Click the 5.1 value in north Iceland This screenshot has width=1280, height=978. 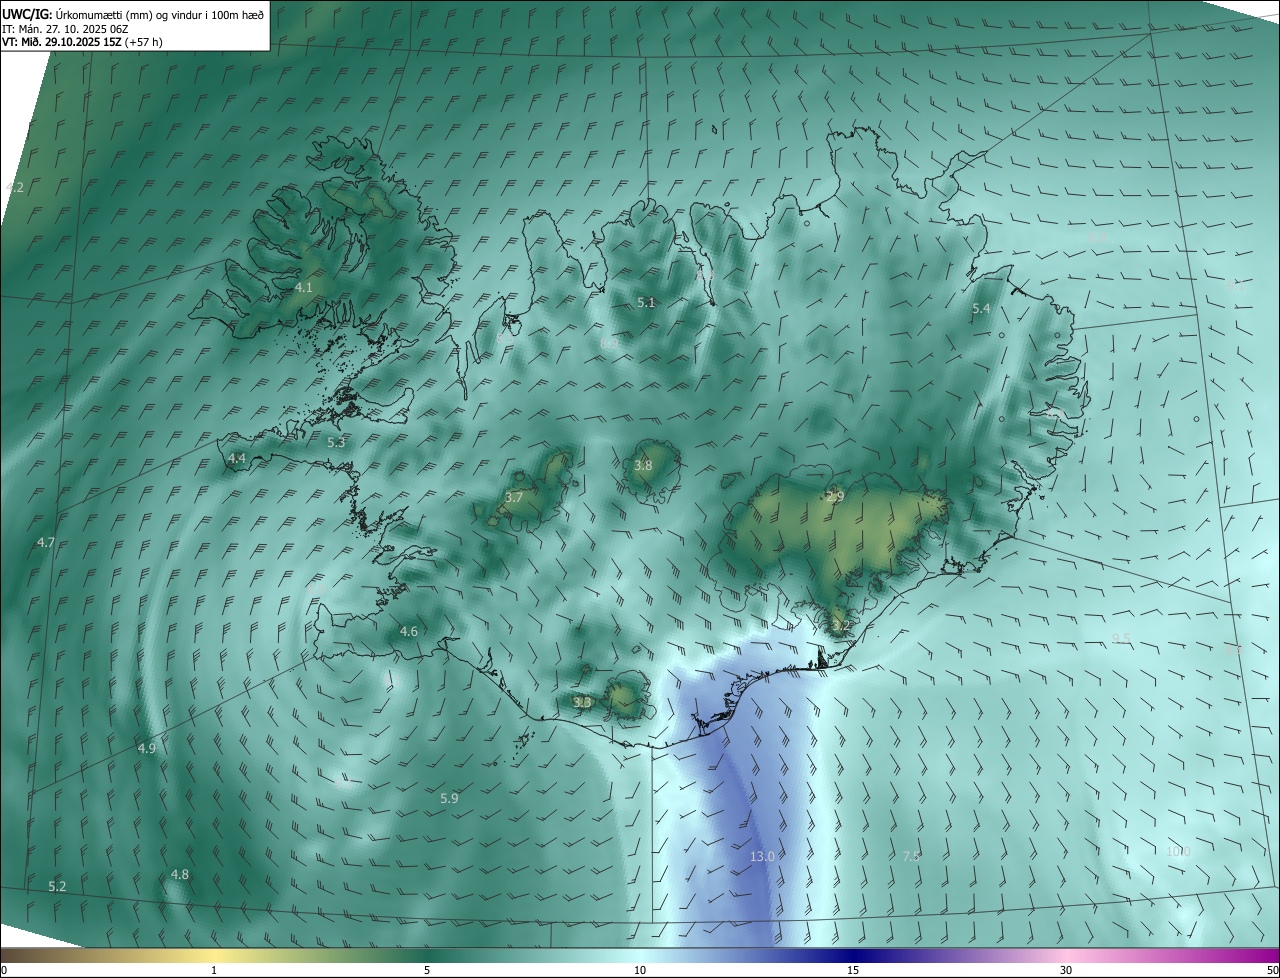(x=646, y=302)
